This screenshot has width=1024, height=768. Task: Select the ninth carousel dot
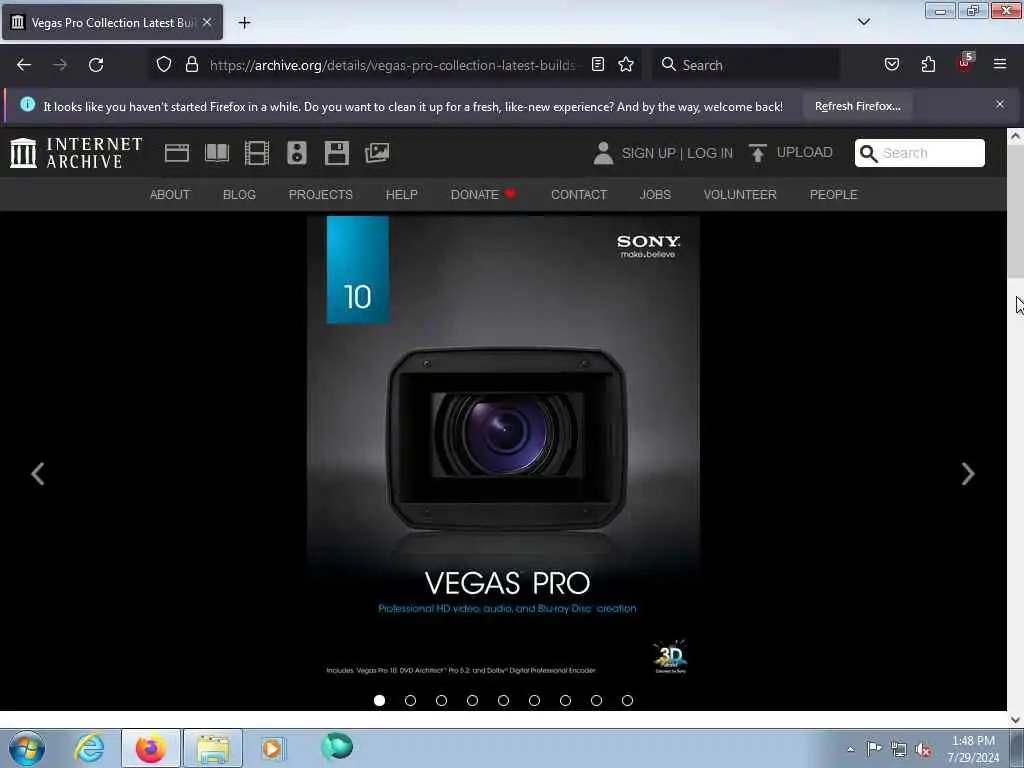(628, 700)
